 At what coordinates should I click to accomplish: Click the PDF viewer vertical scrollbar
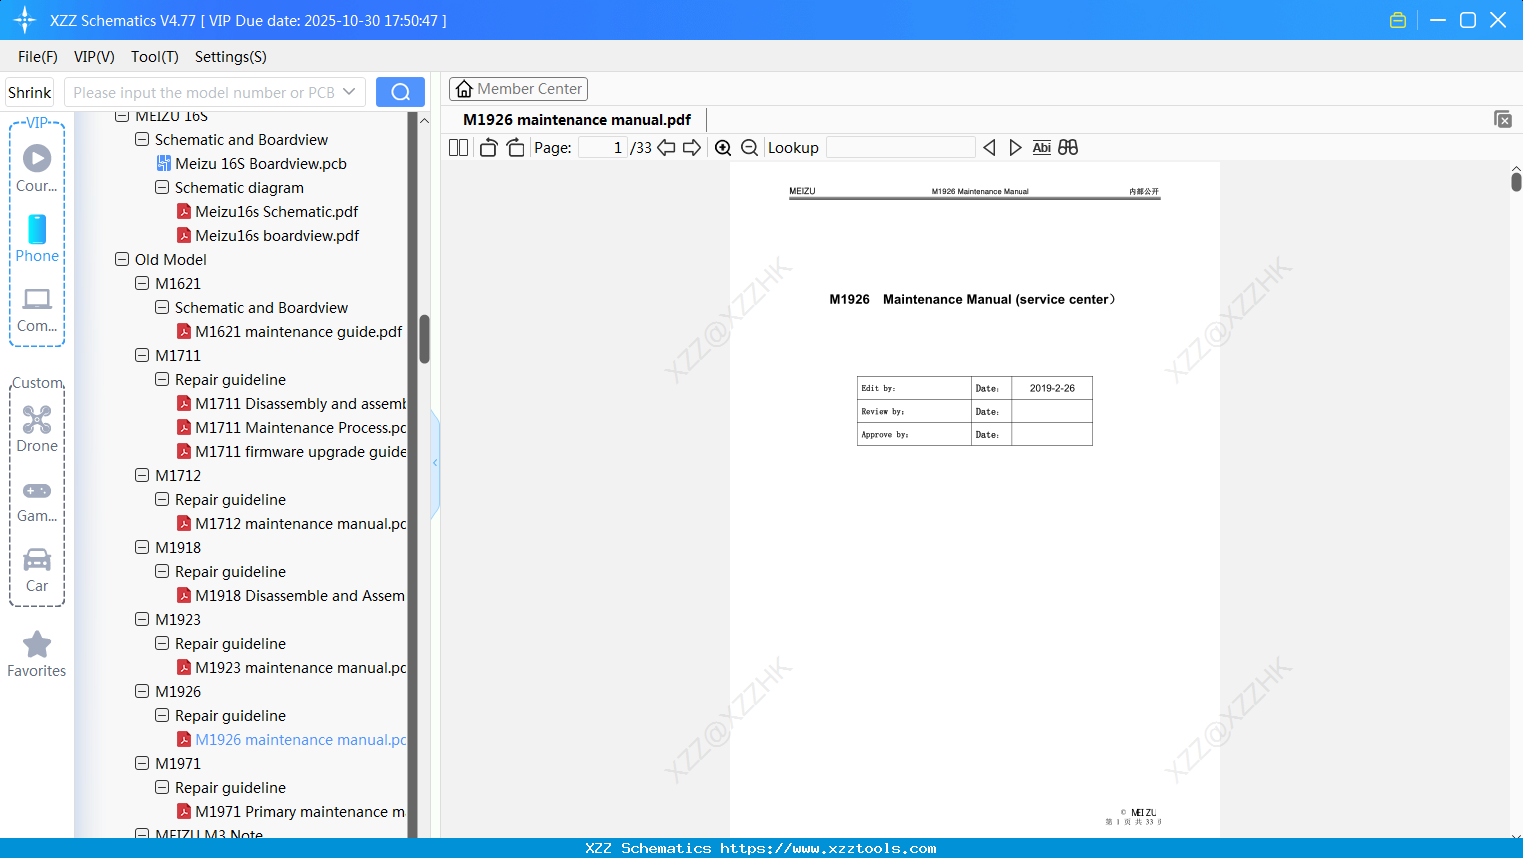(1516, 181)
